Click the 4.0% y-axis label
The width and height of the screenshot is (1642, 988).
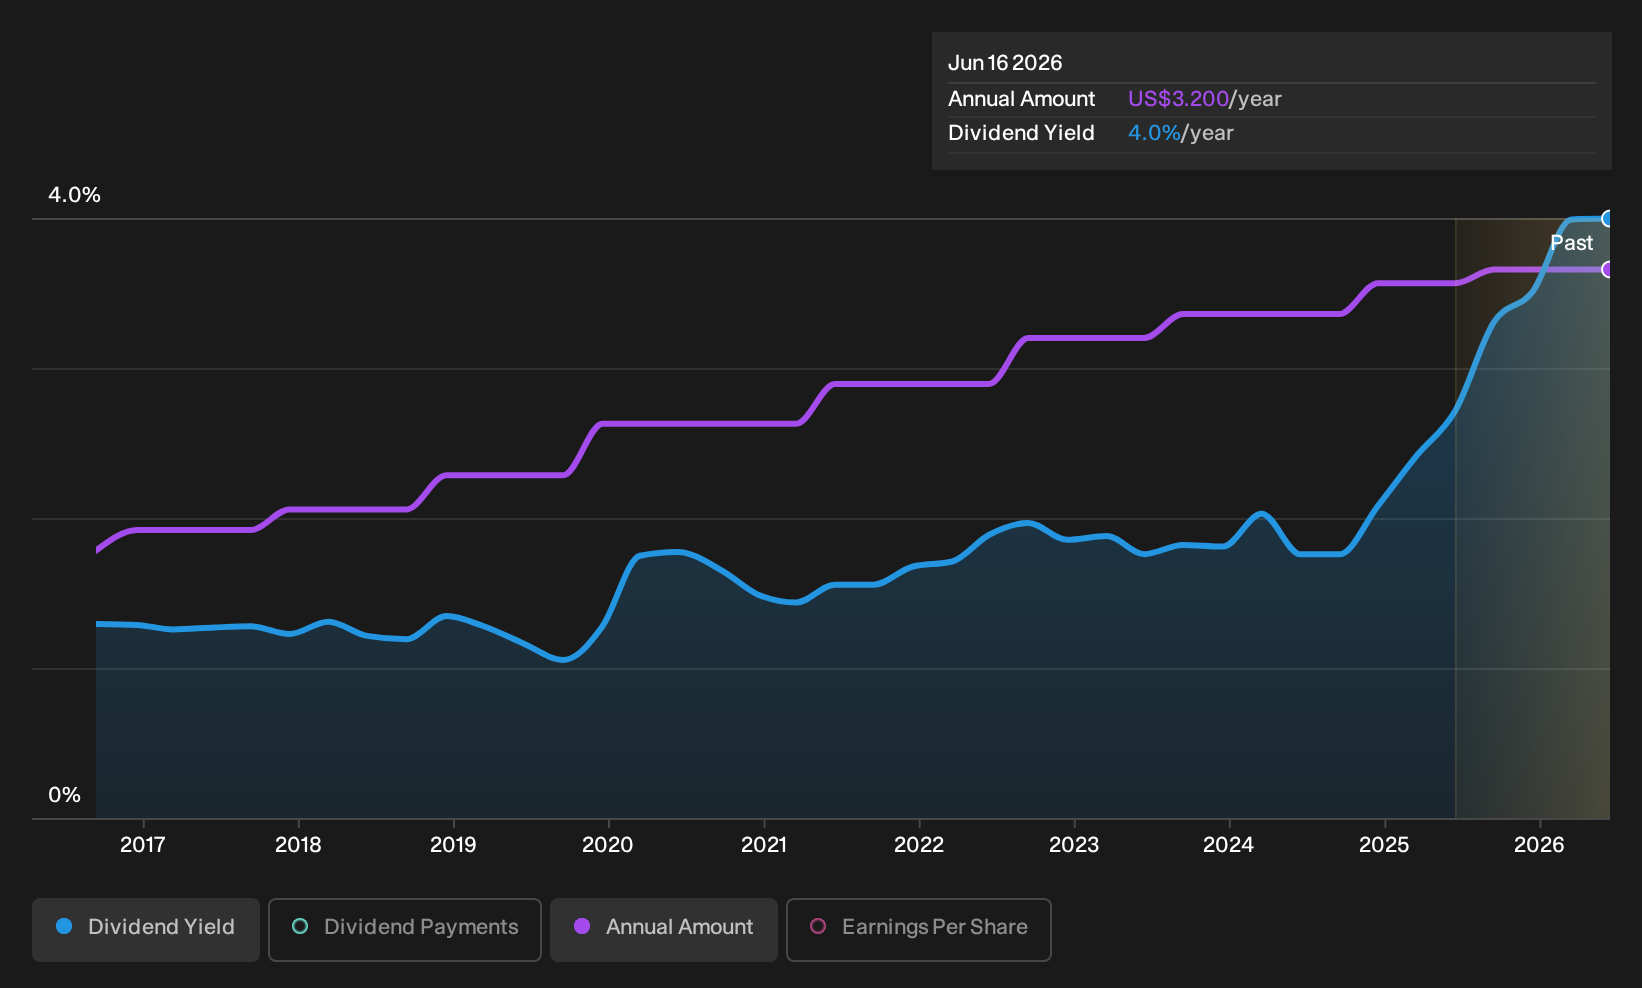pyautogui.click(x=75, y=195)
